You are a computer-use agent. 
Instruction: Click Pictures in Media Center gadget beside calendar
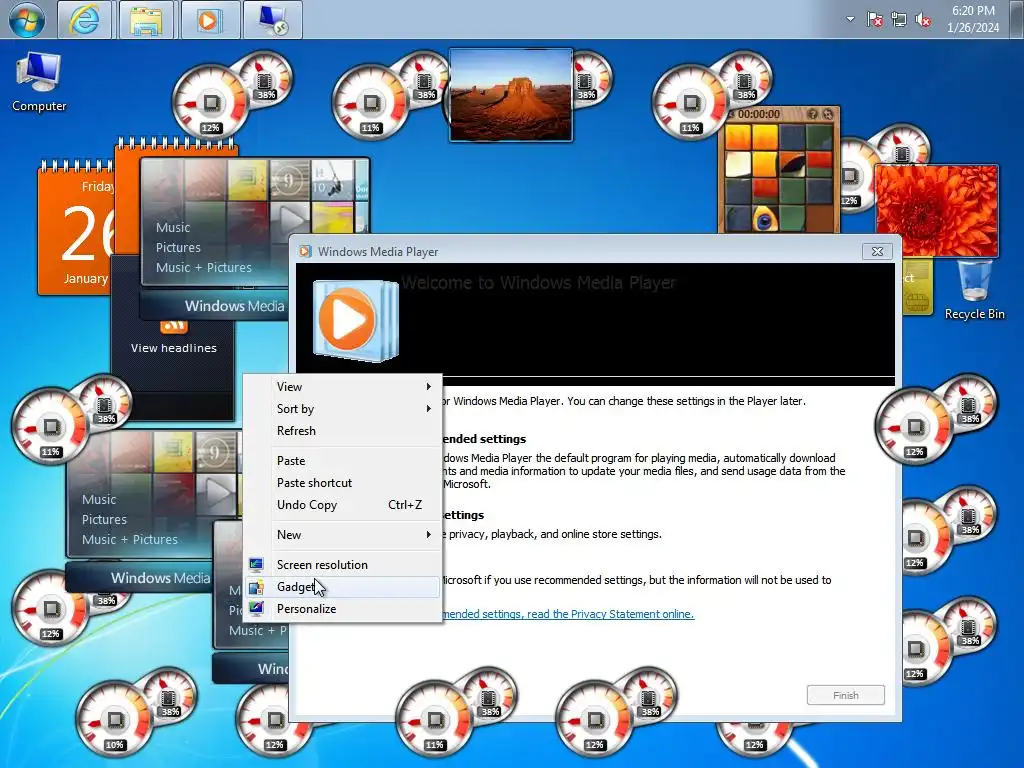[178, 248]
